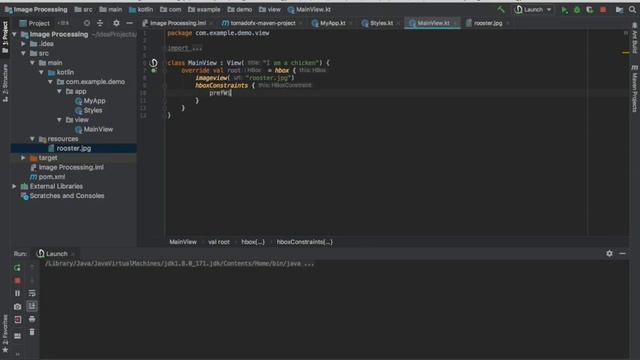This screenshot has height=360, width=640.
Task: Stop the process using the top toolbar stop icon
Action: [x=603, y=10]
